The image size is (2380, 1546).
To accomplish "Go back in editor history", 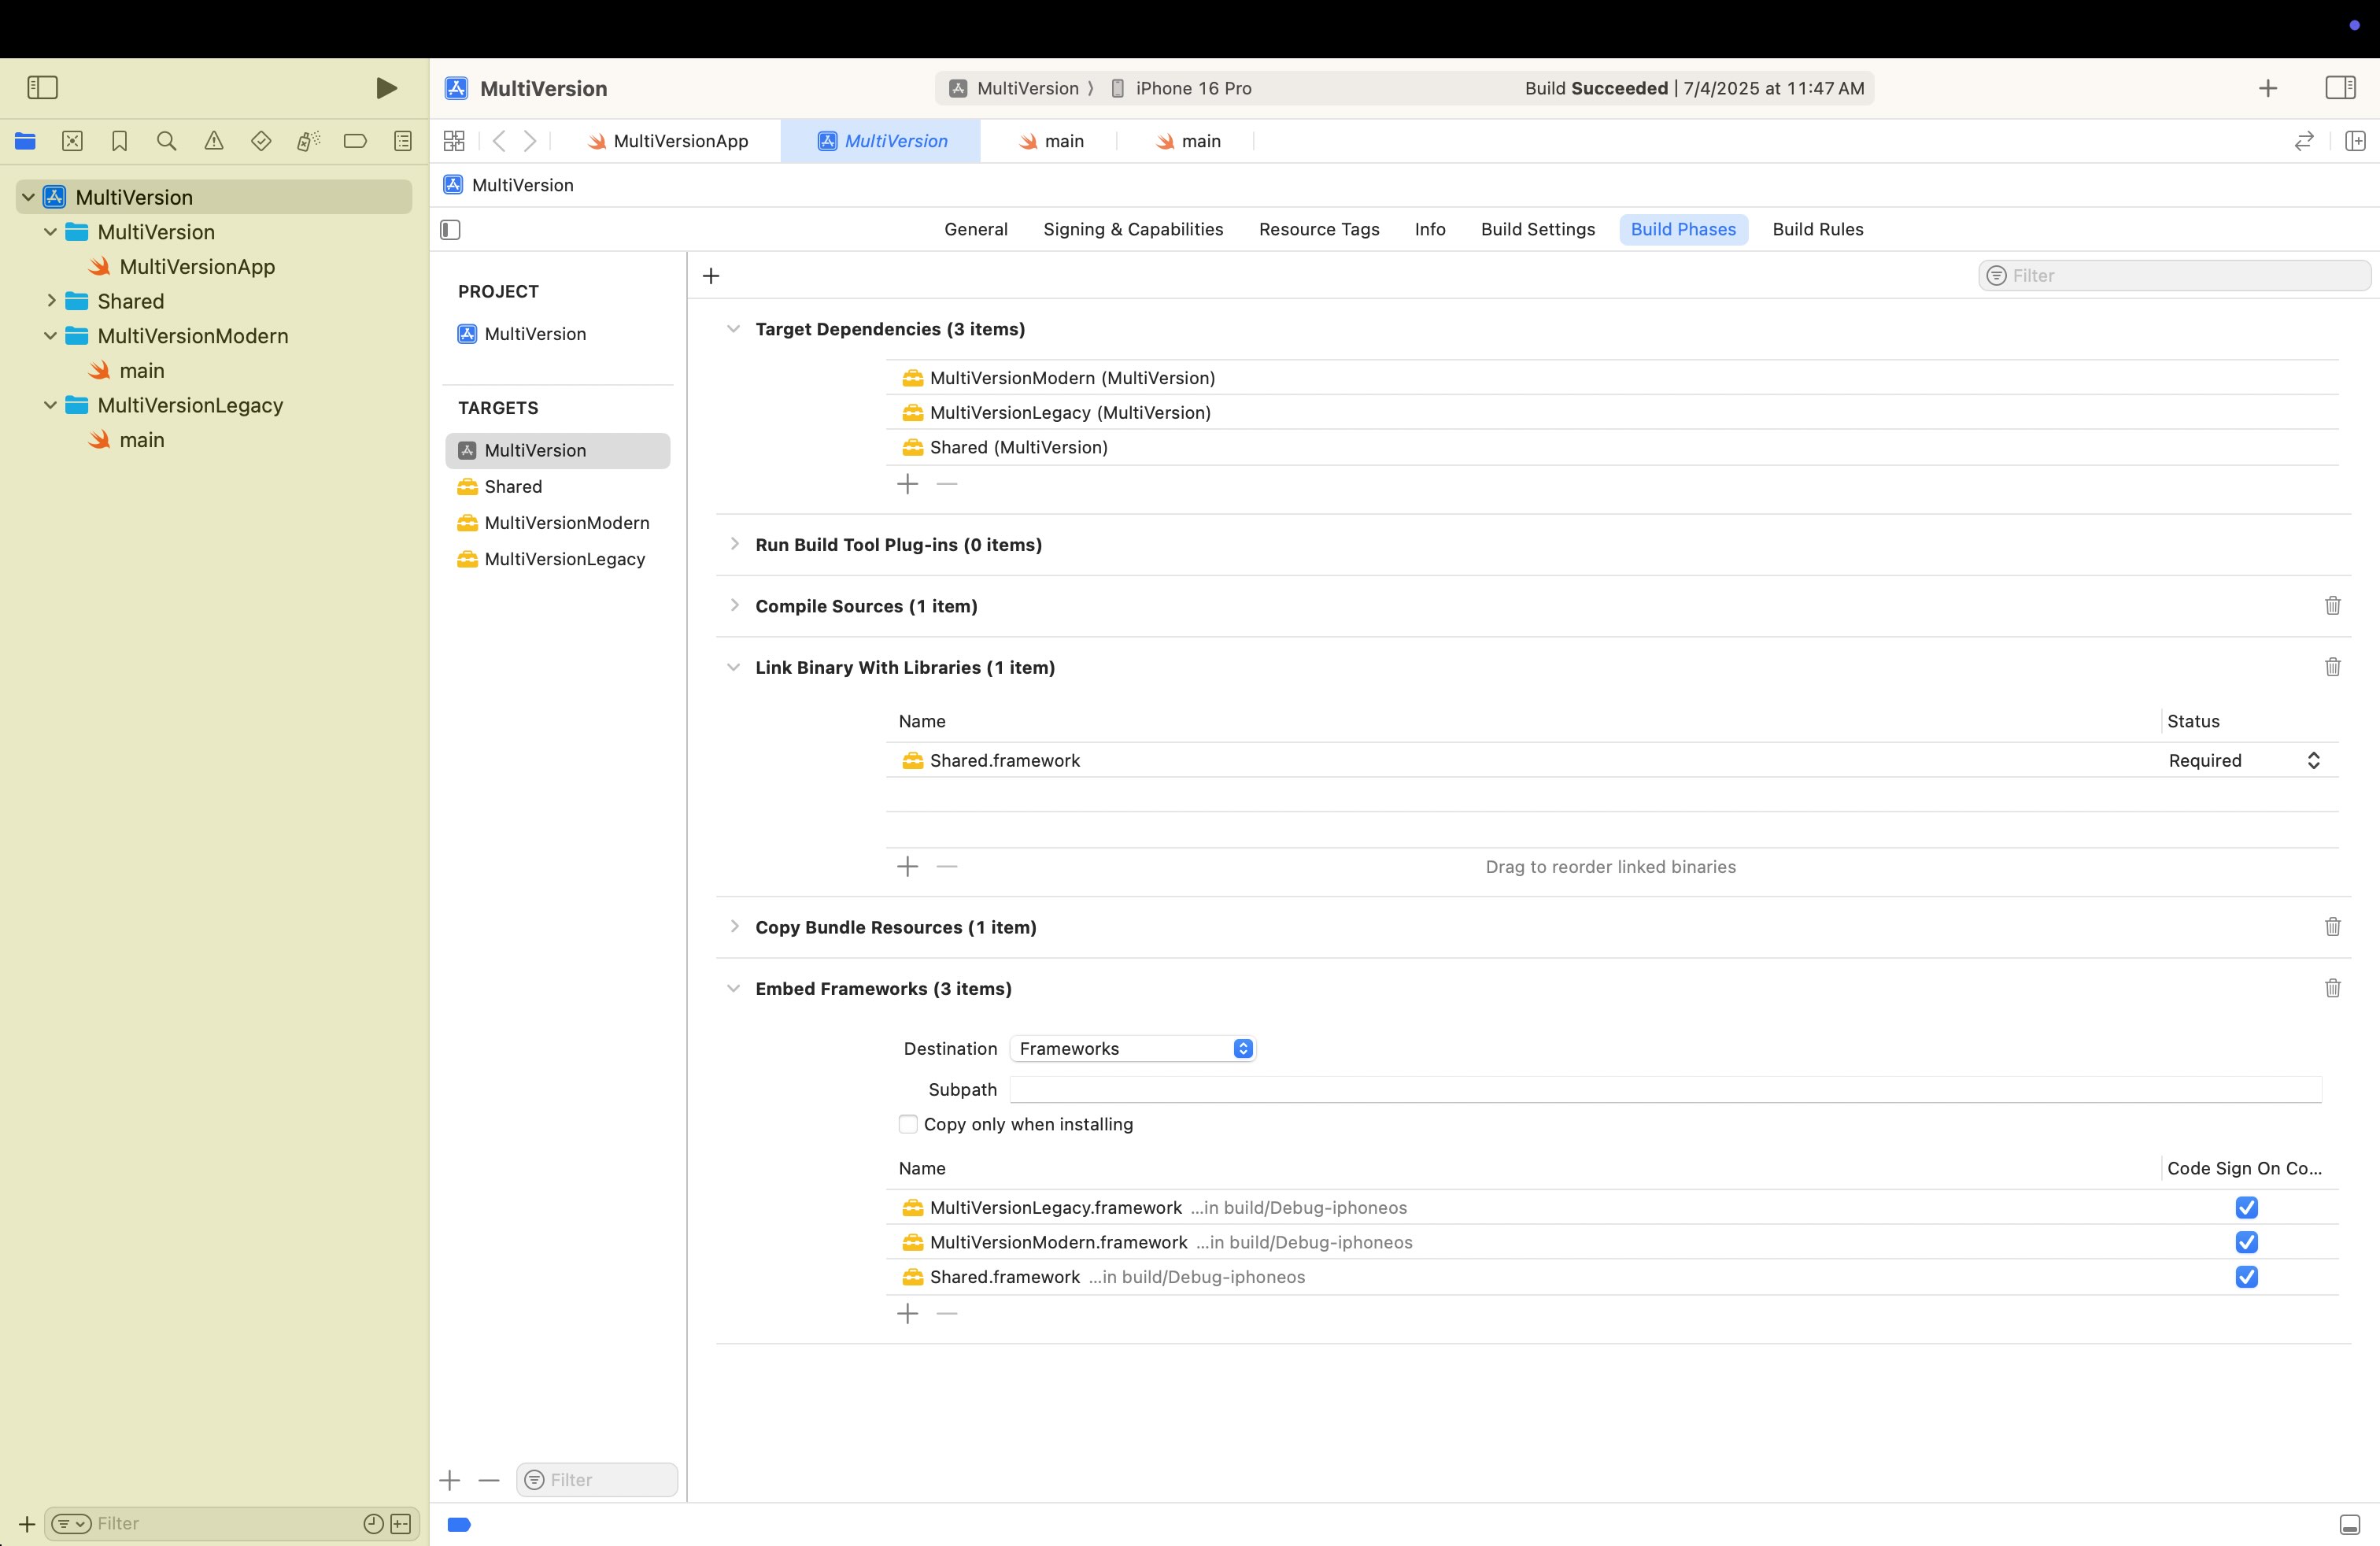I will click(499, 141).
